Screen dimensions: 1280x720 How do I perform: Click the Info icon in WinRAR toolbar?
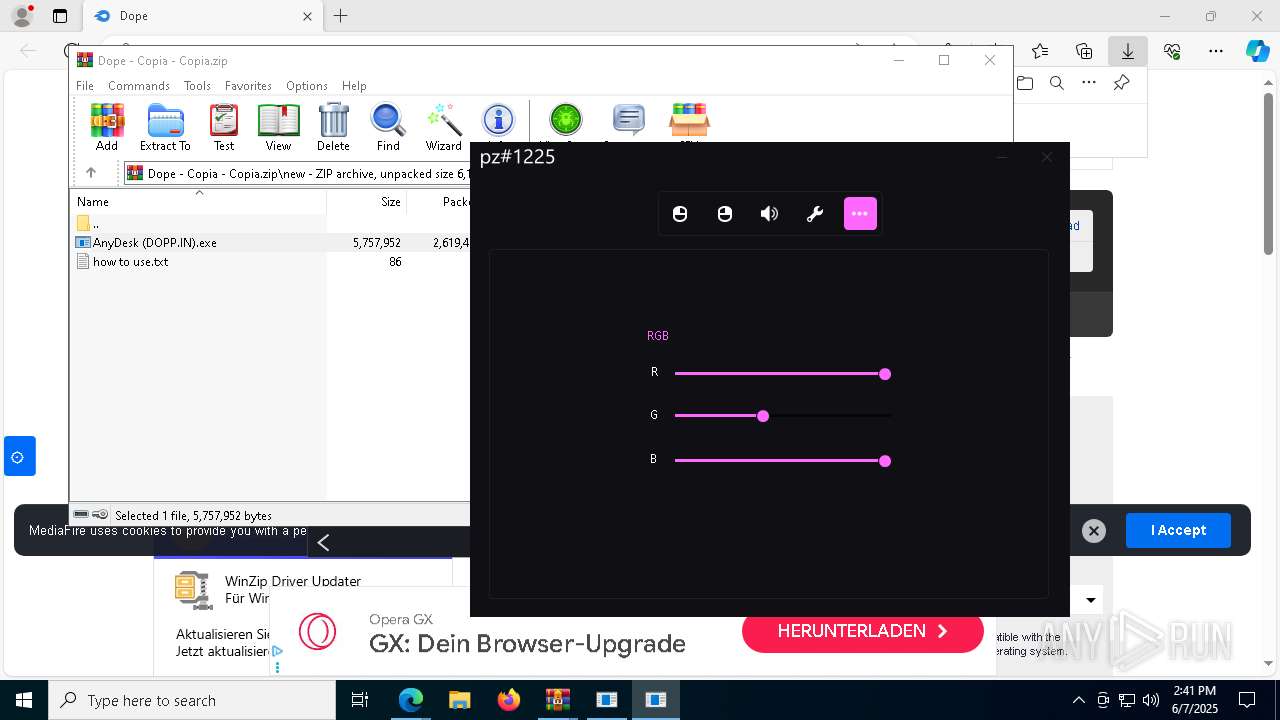(x=498, y=122)
